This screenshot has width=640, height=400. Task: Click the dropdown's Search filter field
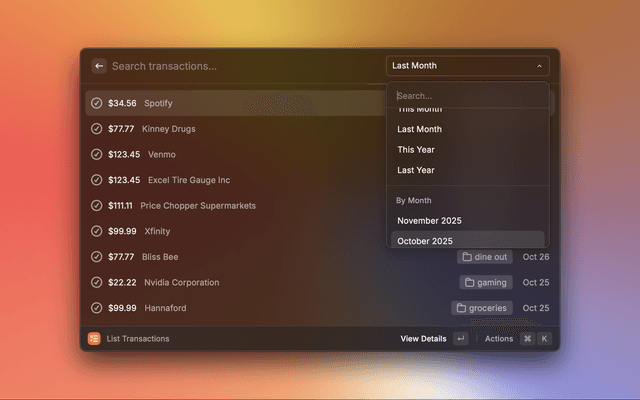467,96
